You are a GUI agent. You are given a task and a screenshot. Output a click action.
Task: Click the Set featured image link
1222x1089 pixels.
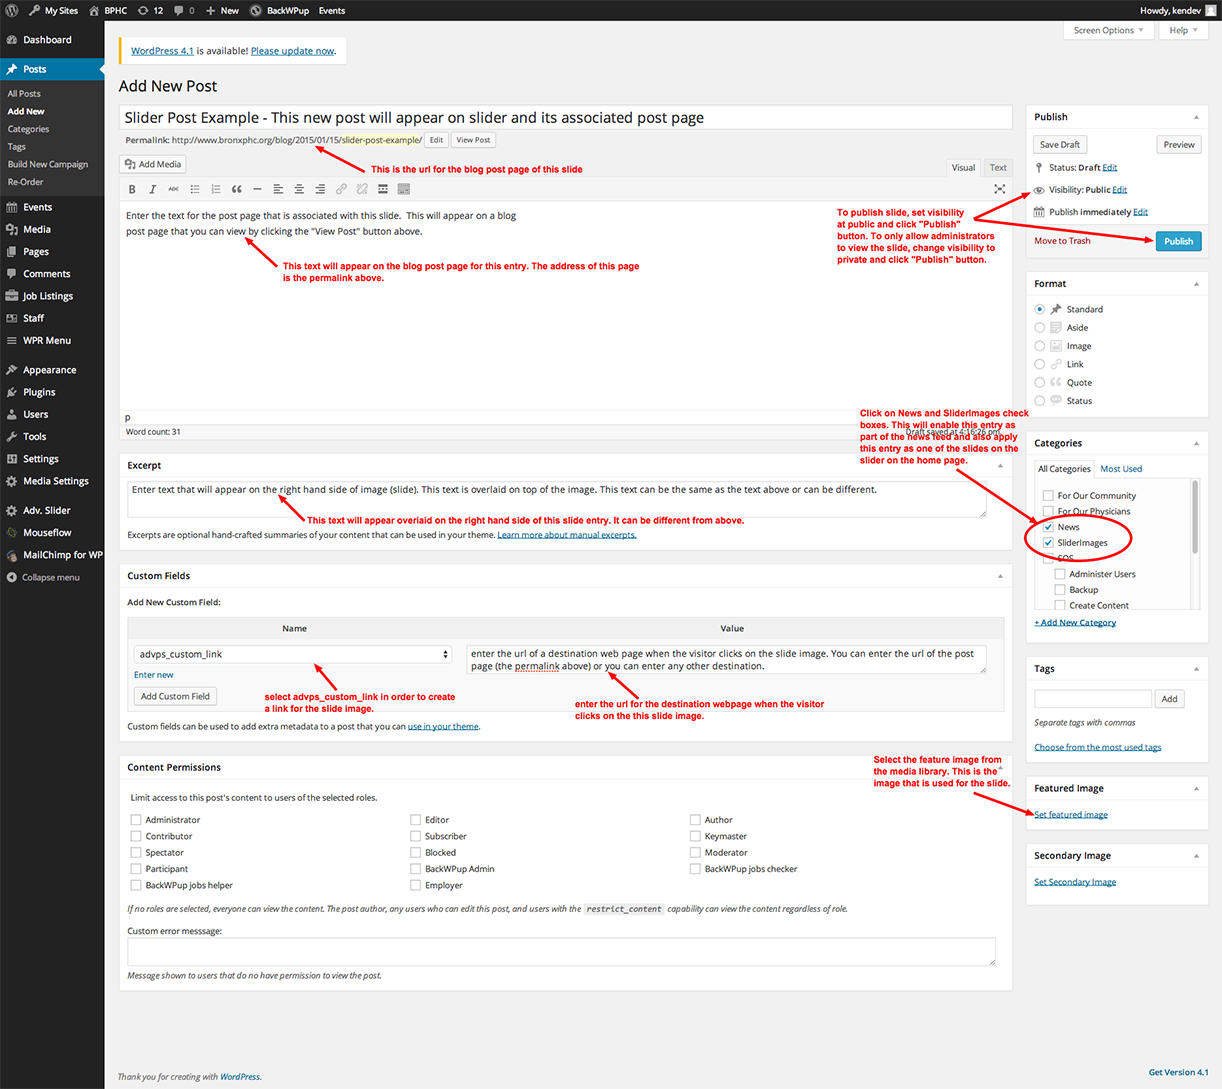(1071, 815)
